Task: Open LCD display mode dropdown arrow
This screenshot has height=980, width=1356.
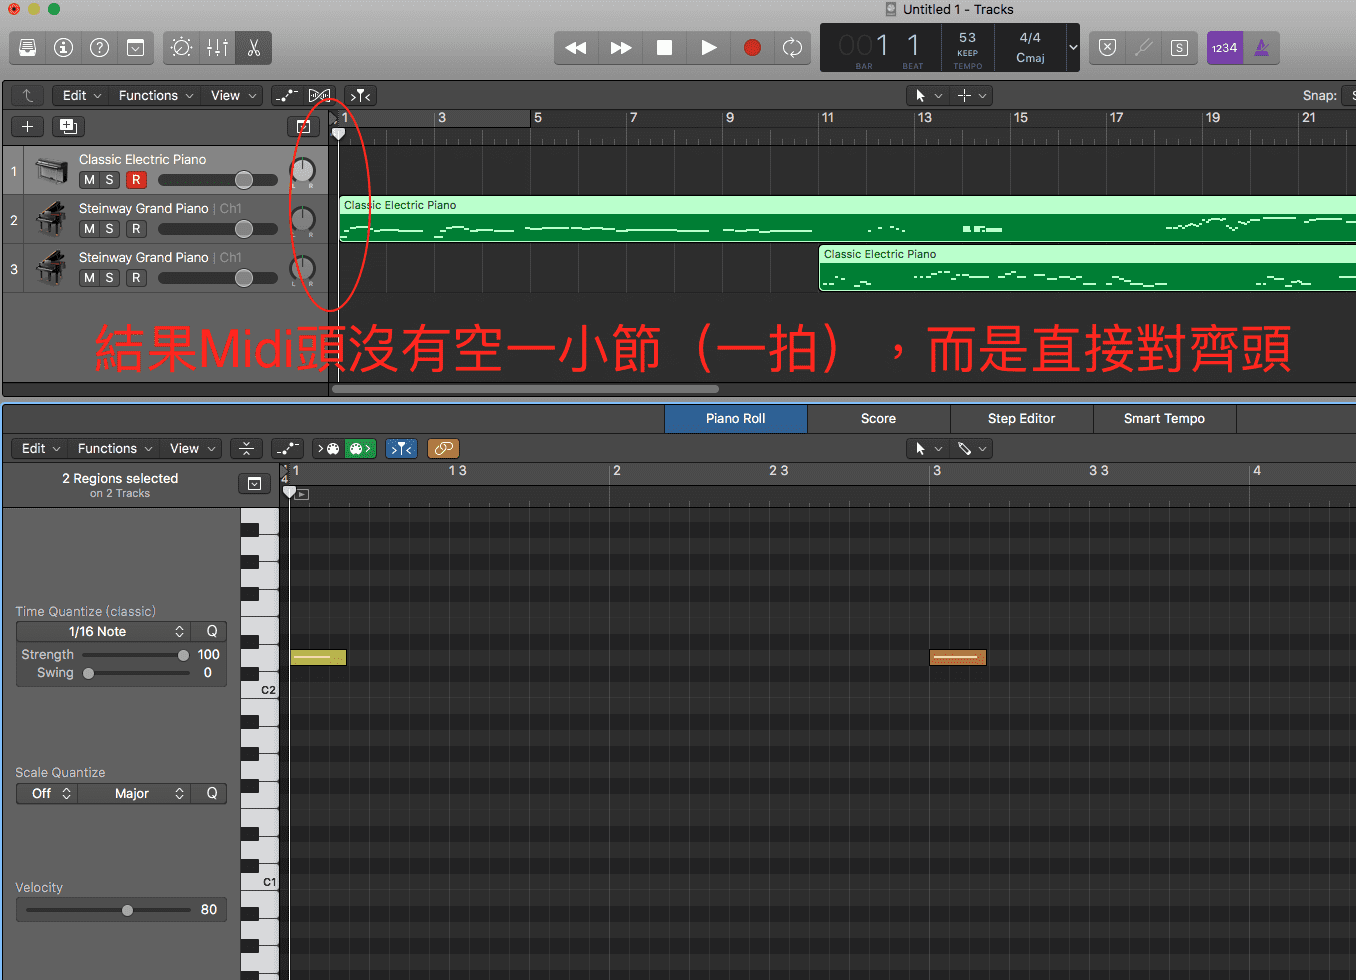Action: click(1073, 47)
